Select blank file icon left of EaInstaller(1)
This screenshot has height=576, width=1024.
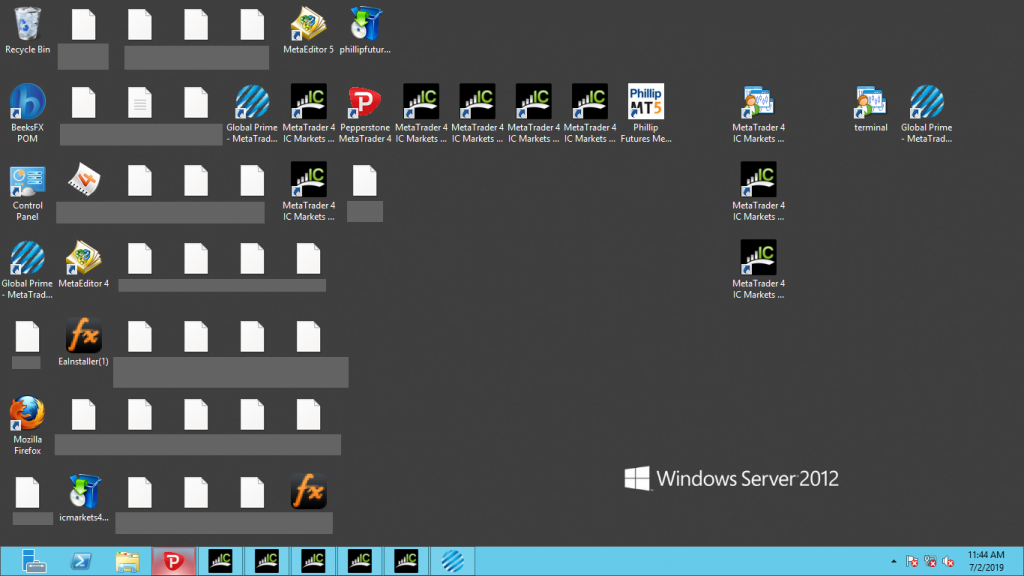27,336
